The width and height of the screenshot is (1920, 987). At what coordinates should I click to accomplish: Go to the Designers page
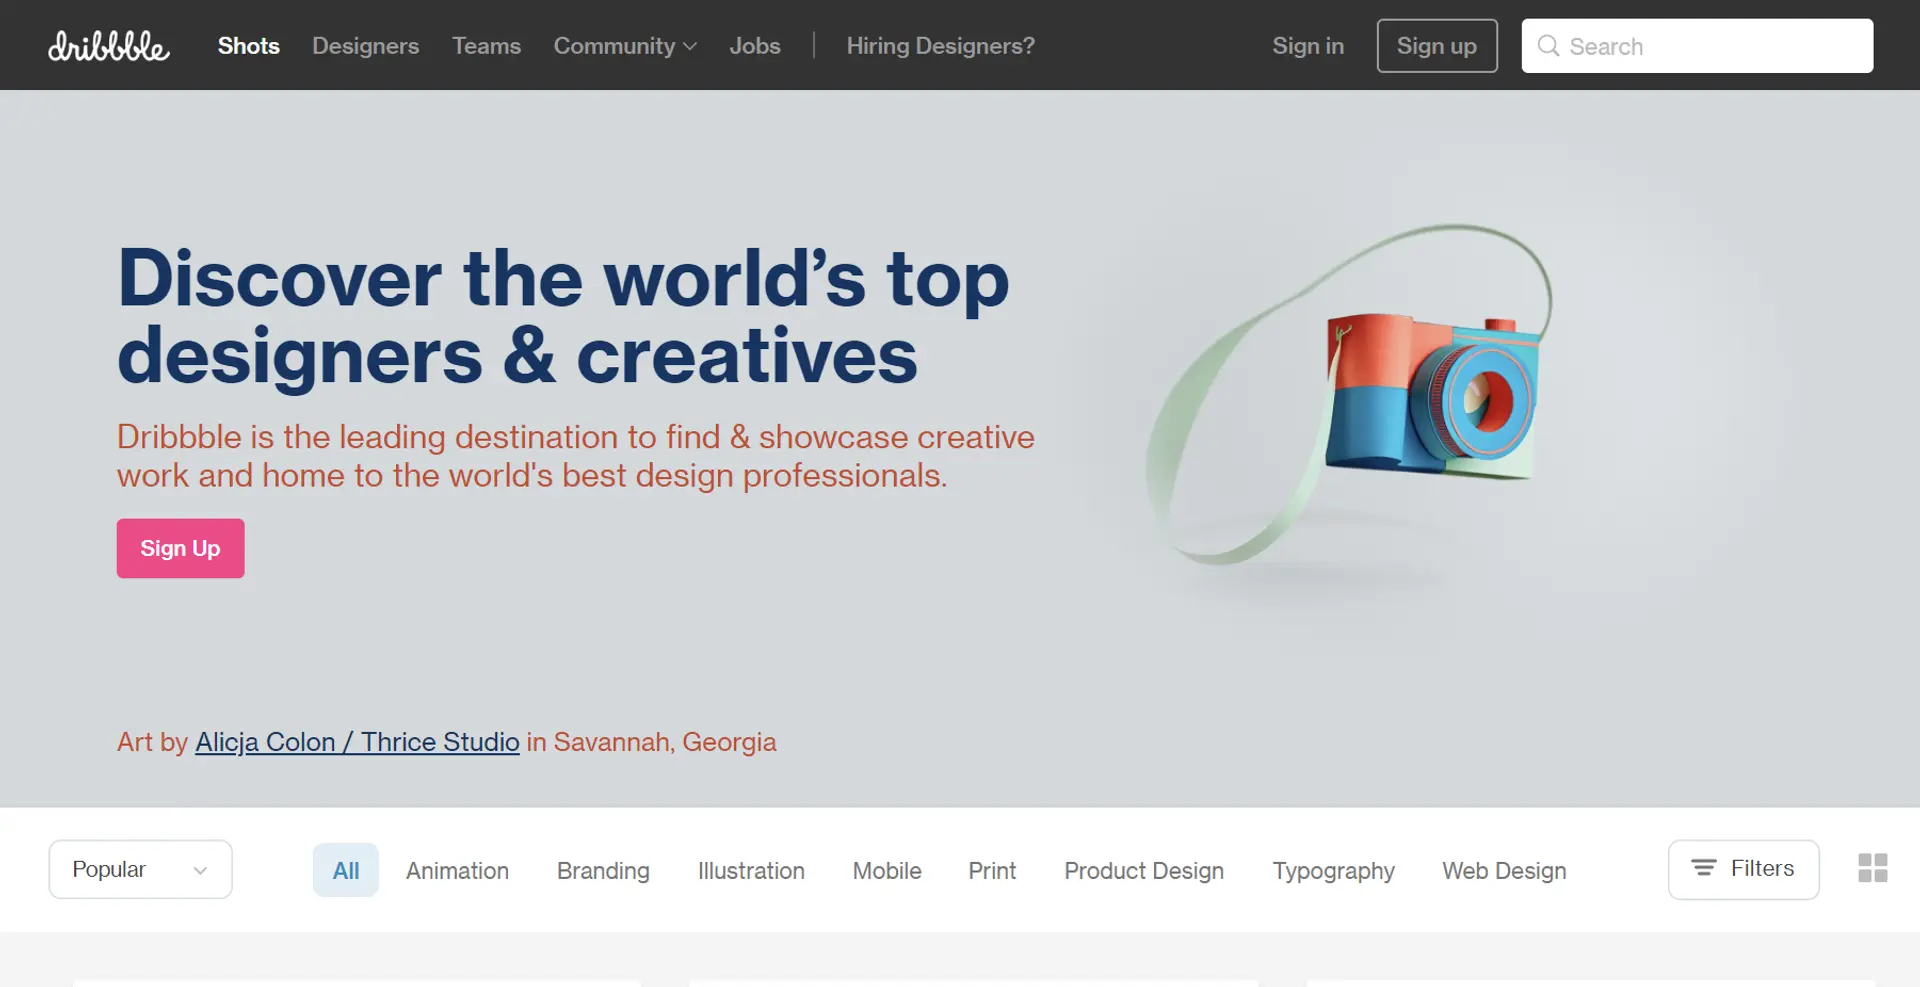(365, 46)
